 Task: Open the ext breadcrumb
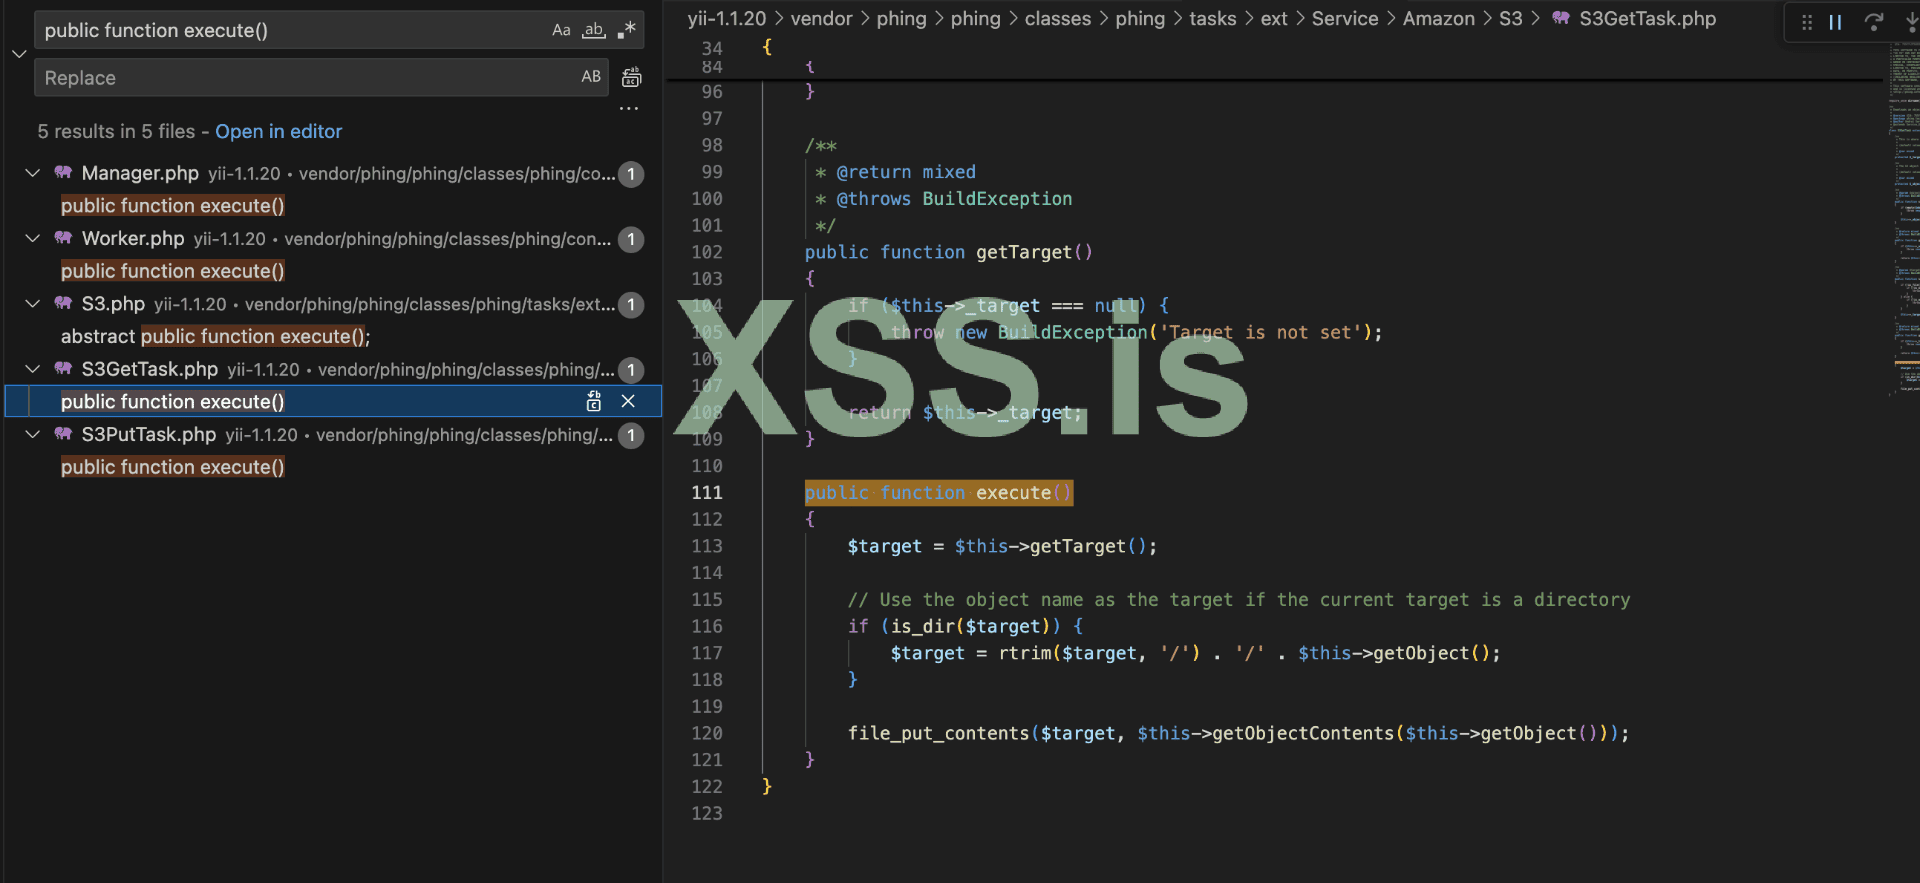(x=1274, y=18)
